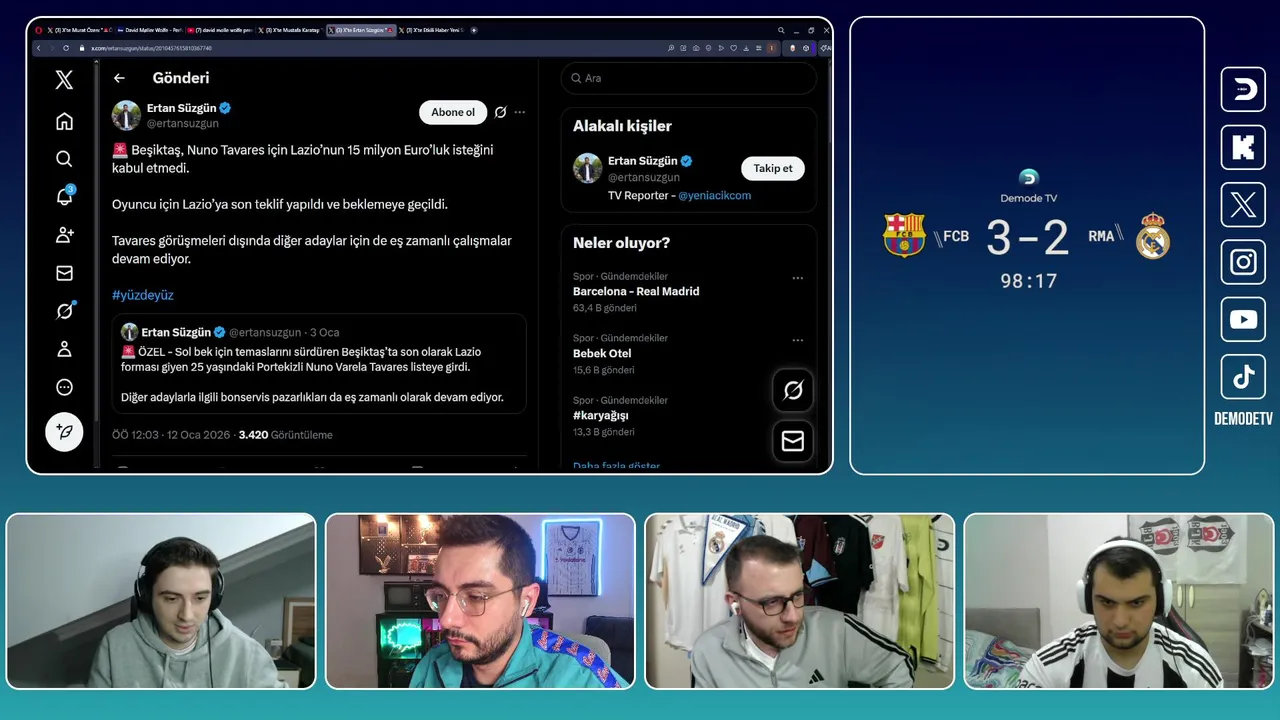Click the Real Madrid crest
The width and height of the screenshot is (1280, 720).
(1152, 236)
